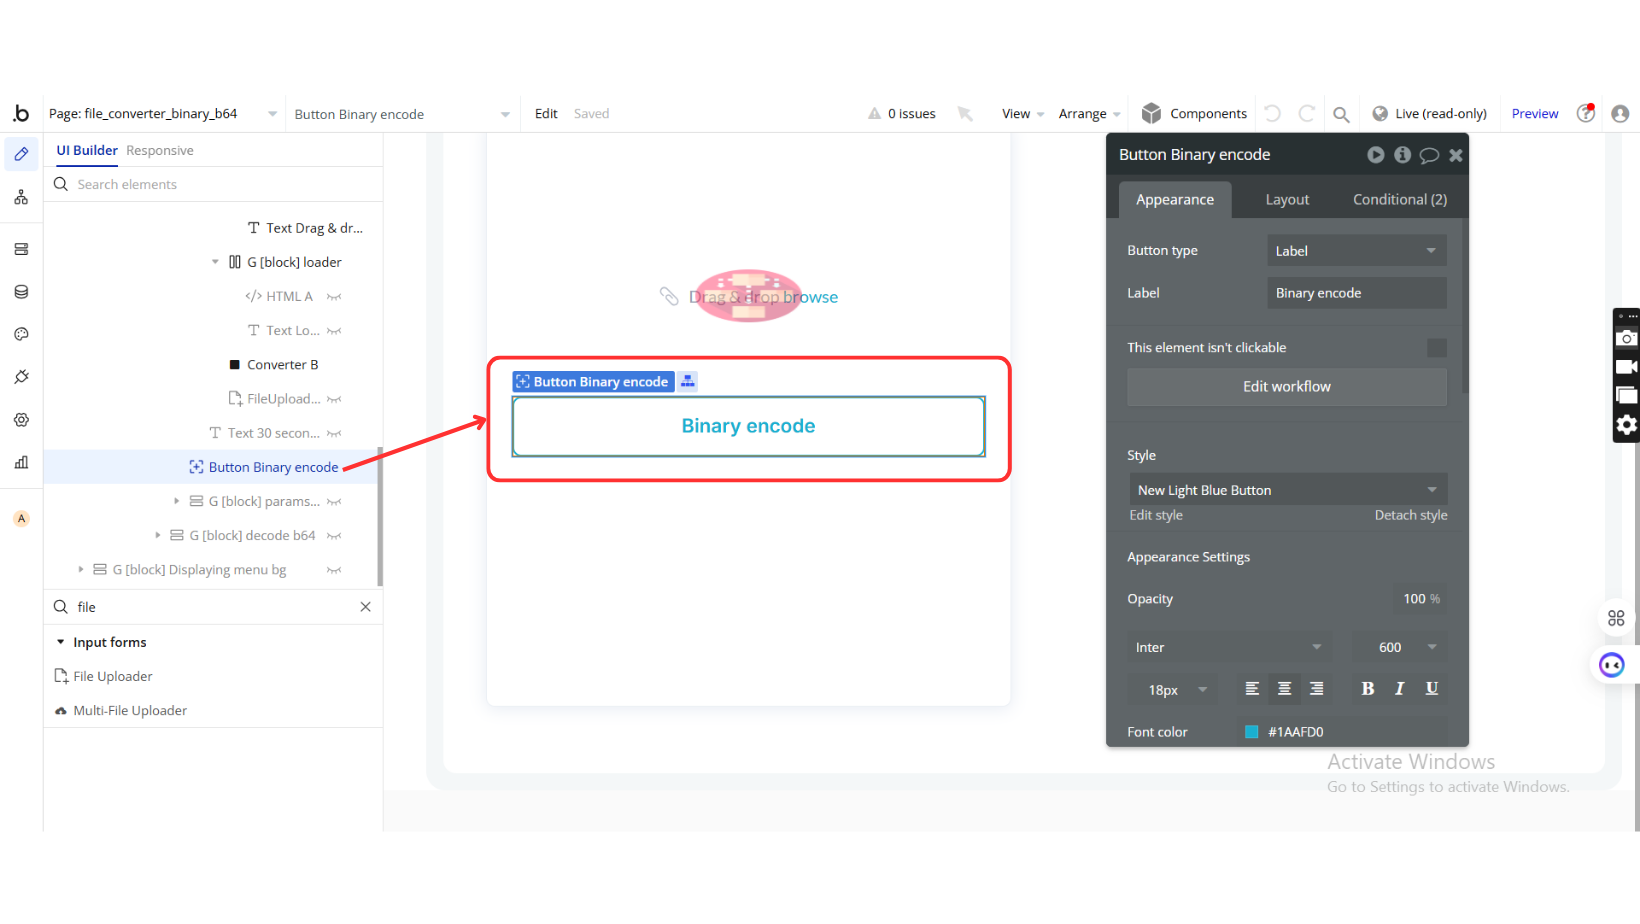Click the Preview link
The width and height of the screenshot is (1640, 924).
1535,114
